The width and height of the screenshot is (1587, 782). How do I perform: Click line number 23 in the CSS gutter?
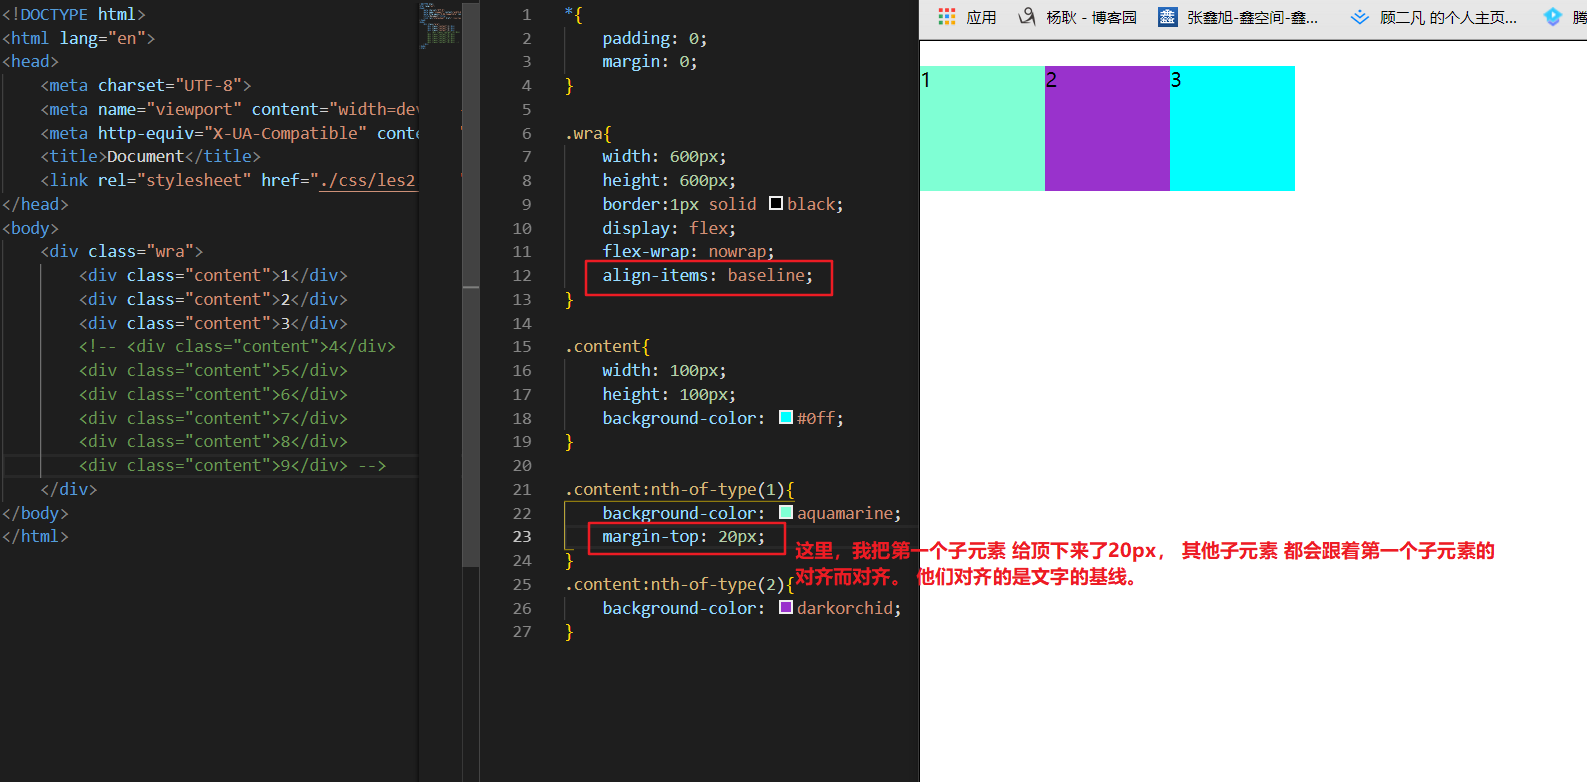(x=522, y=537)
